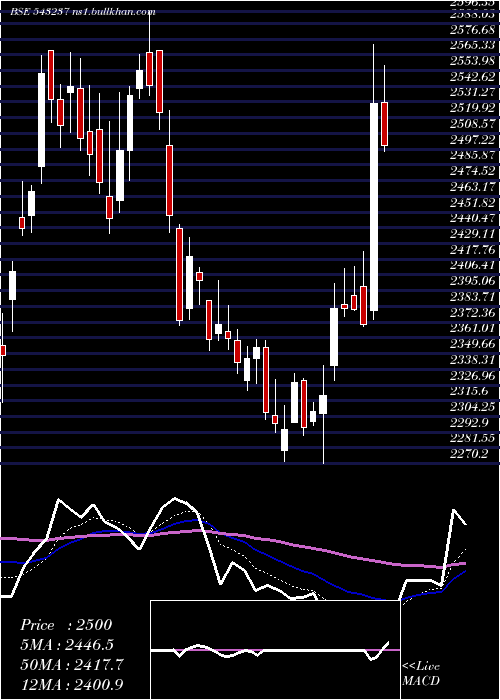
Task: Click the last red candlestick on the chart
Action: click(384, 124)
